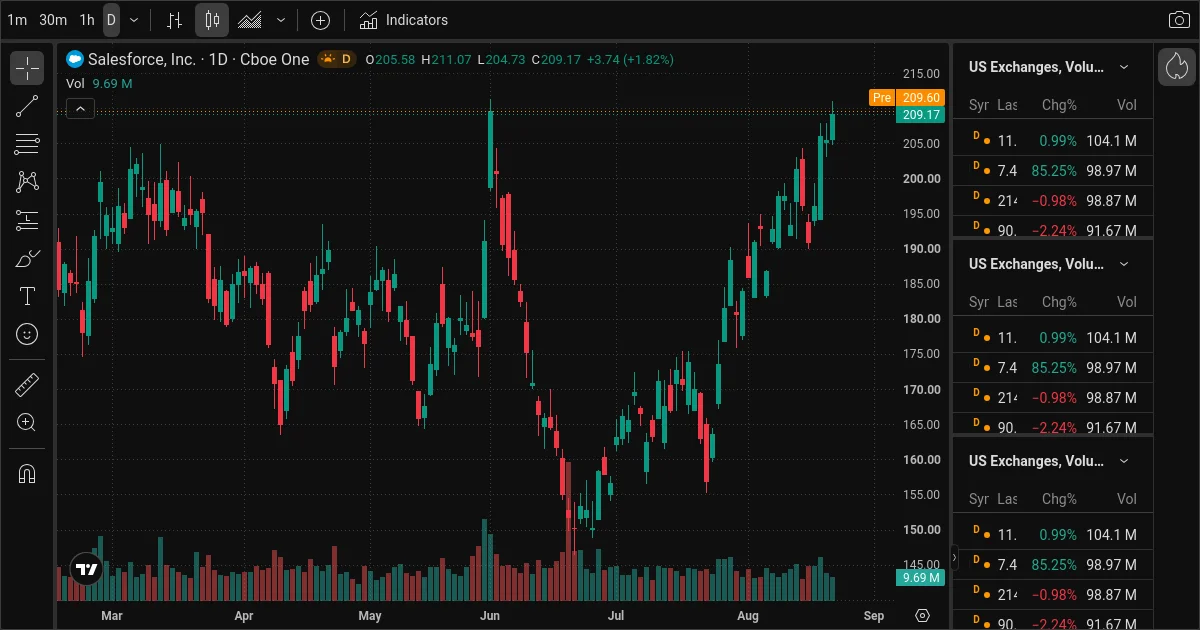This screenshot has height=630, width=1200.
Task: Open chart settings gear near time axis
Action: pyautogui.click(x=922, y=615)
